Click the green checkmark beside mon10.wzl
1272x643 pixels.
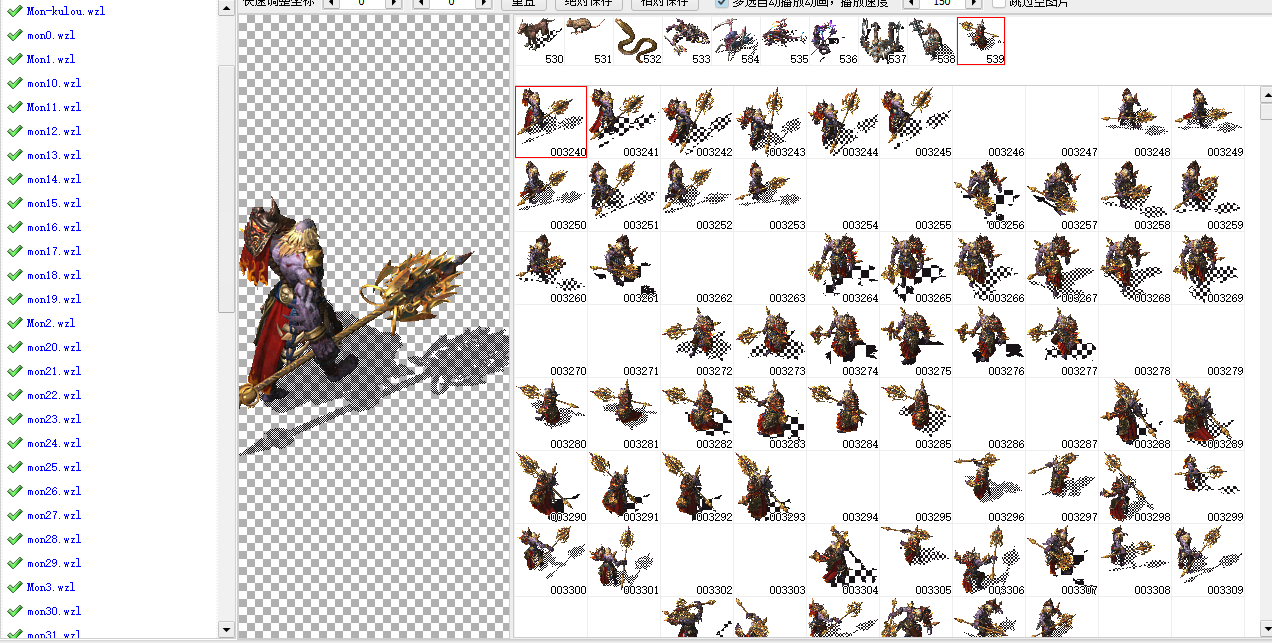pos(14,83)
